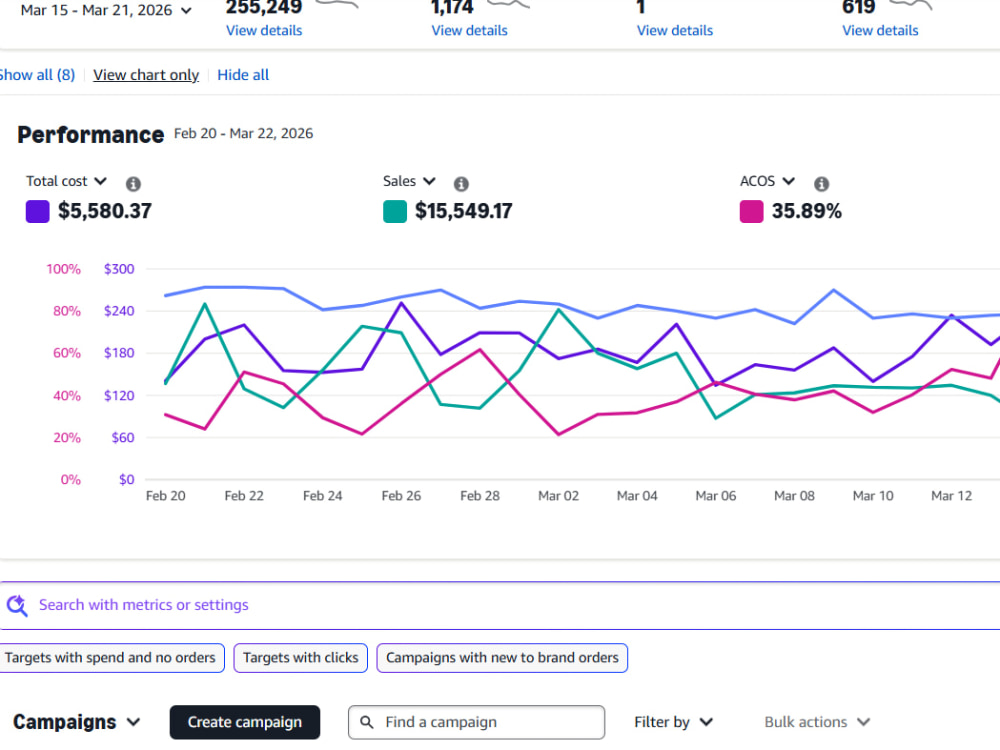Click the 60% axis label
The height and width of the screenshot is (750, 1000).
pyautogui.click(x=67, y=353)
